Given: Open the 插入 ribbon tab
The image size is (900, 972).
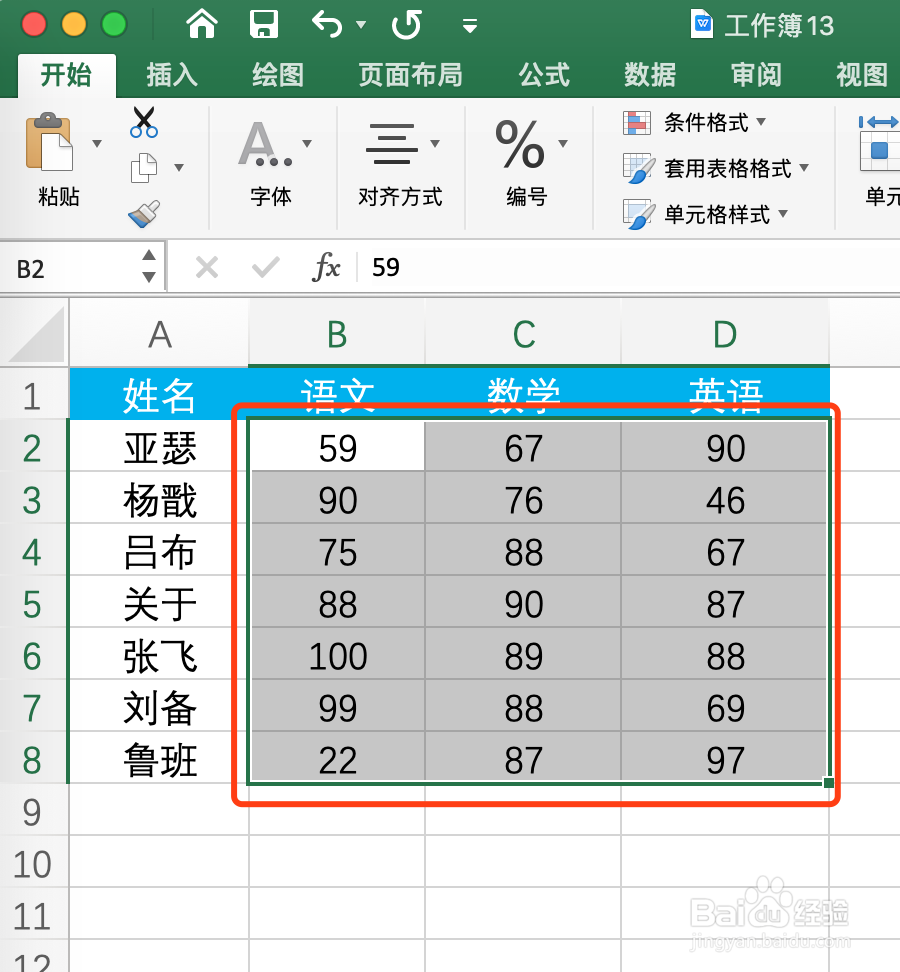Looking at the screenshot, I should [x=171, y=75].
